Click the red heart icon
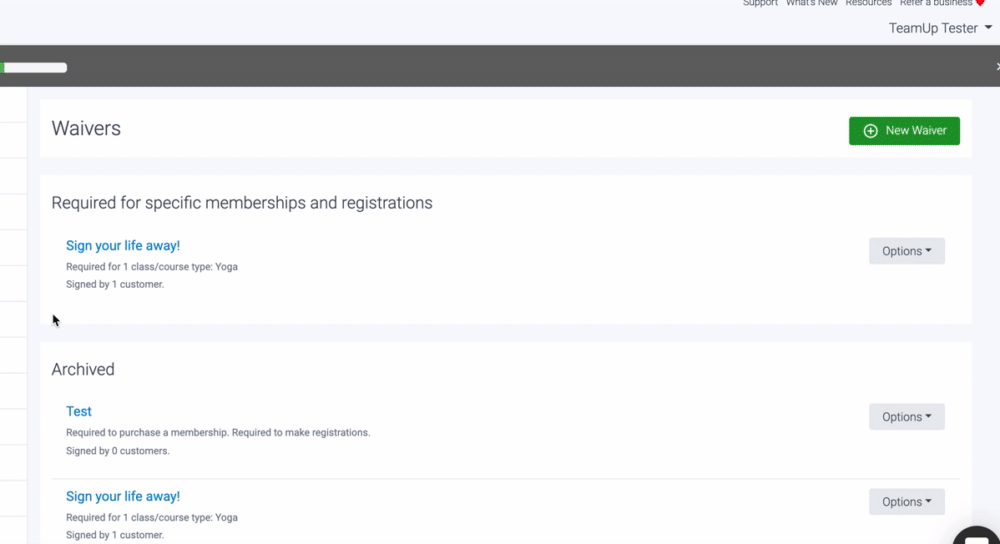Viewport: 1000px width, 544px height. (x=980, y=3)
